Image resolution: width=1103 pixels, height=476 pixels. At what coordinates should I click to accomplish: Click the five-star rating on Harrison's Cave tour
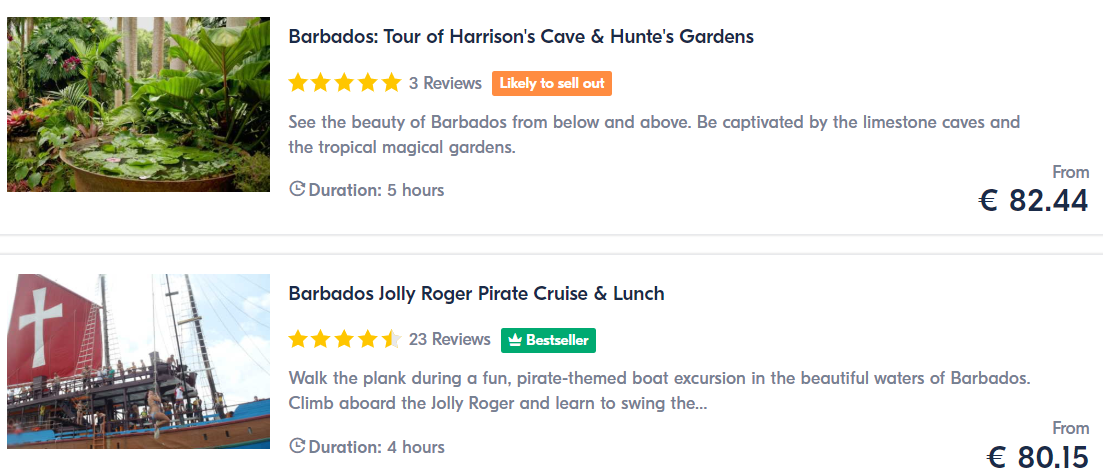[x=345, y=83]
